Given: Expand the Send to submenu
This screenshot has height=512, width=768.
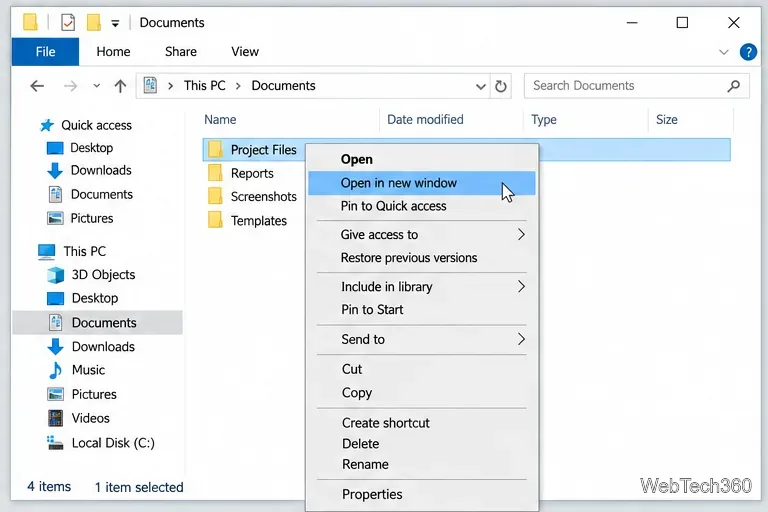Looking at the screenshot, I should click(x=422, y=339).
